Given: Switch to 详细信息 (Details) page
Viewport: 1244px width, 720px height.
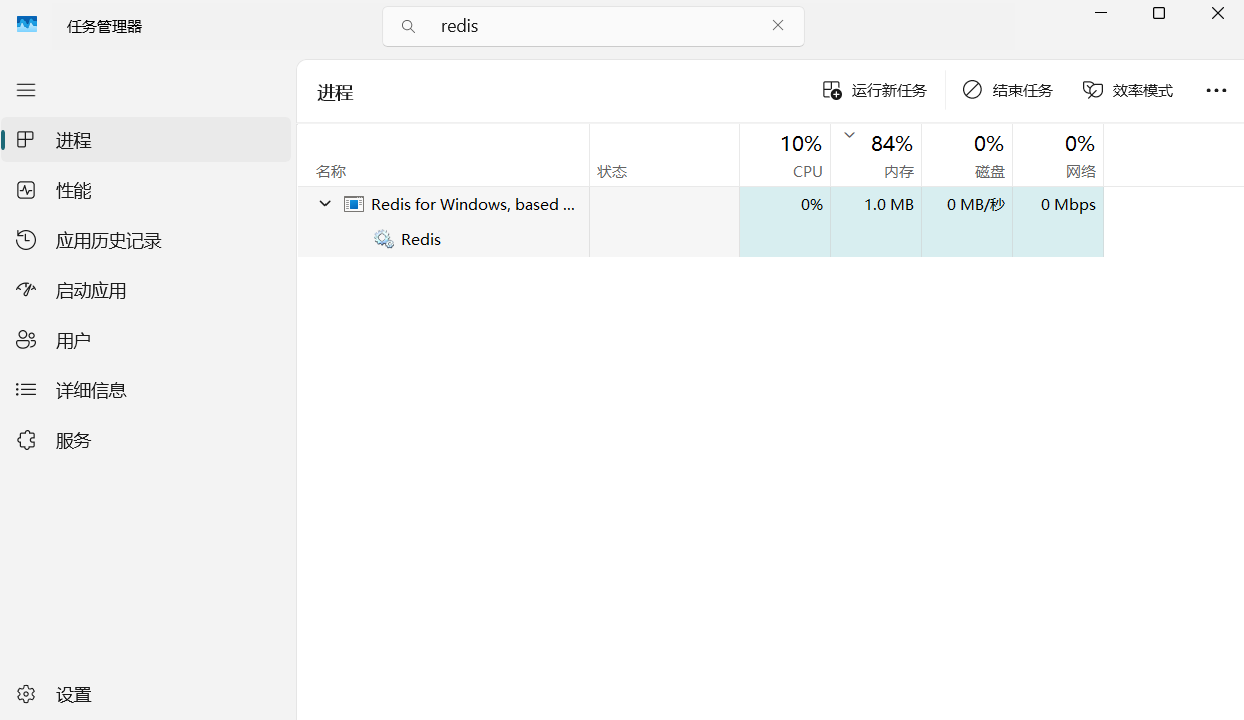Looking at the screenshot, I should point(146,390).
